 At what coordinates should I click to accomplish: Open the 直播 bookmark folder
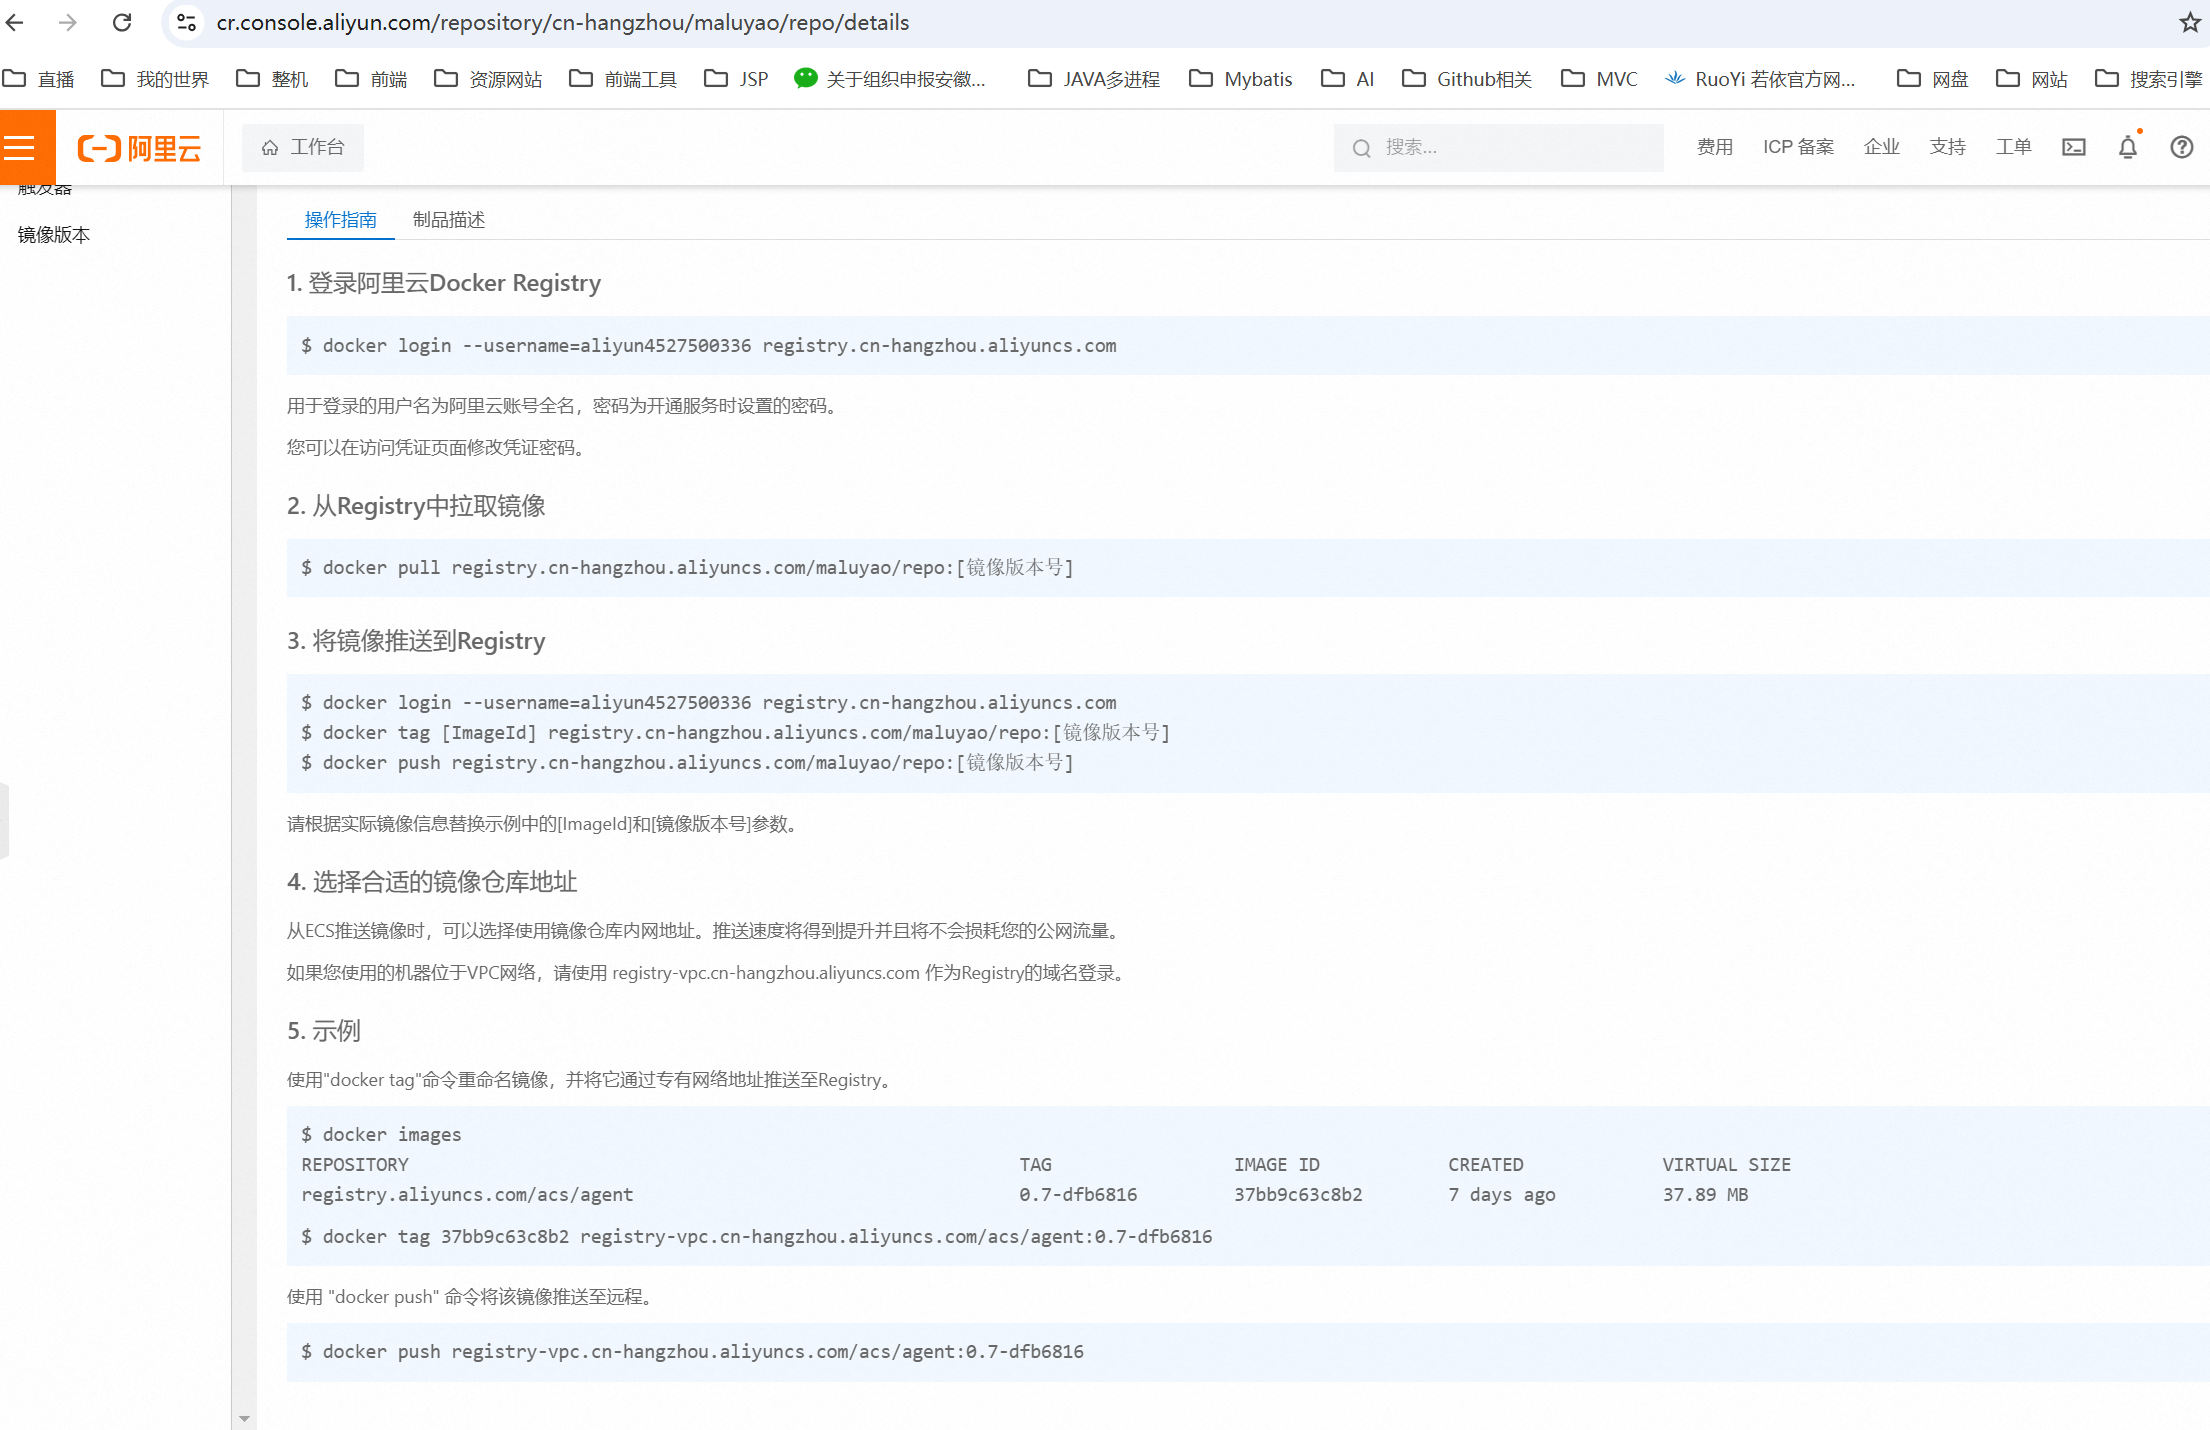40,79
